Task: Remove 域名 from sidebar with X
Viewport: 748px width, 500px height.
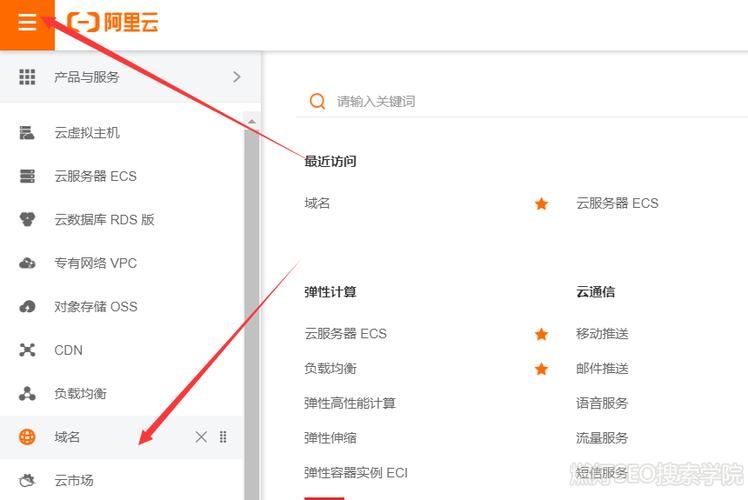Action: (201, 437)
